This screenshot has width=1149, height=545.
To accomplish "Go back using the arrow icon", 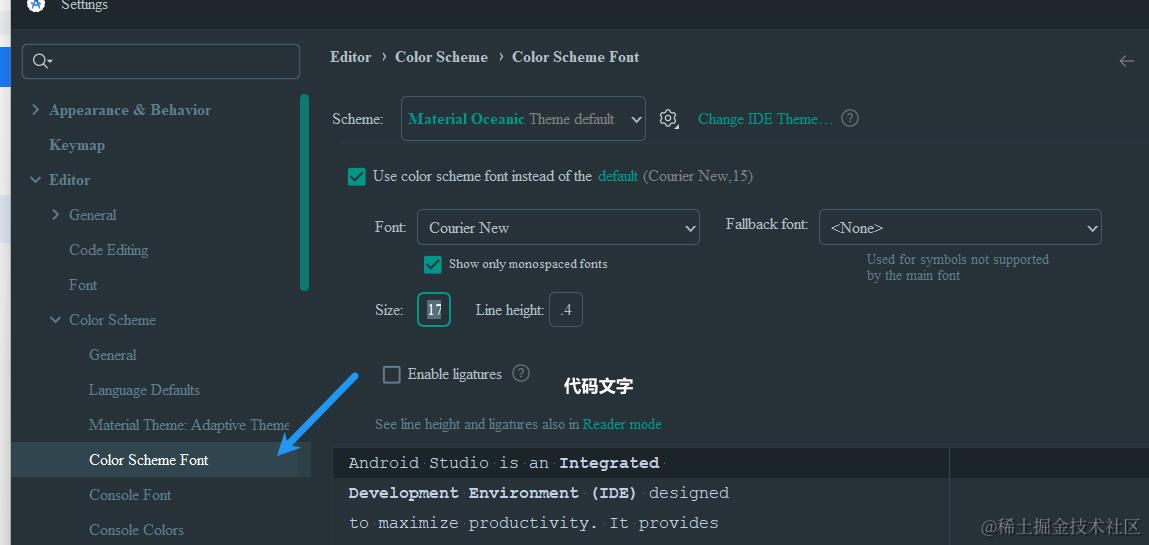I will point(1126,61).
